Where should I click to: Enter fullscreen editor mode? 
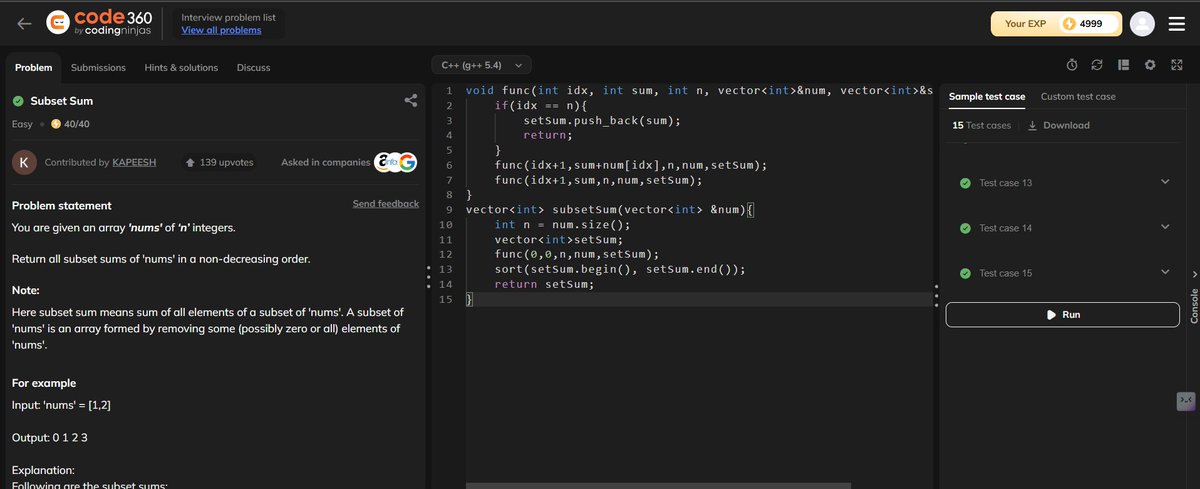click(1176, 65)
